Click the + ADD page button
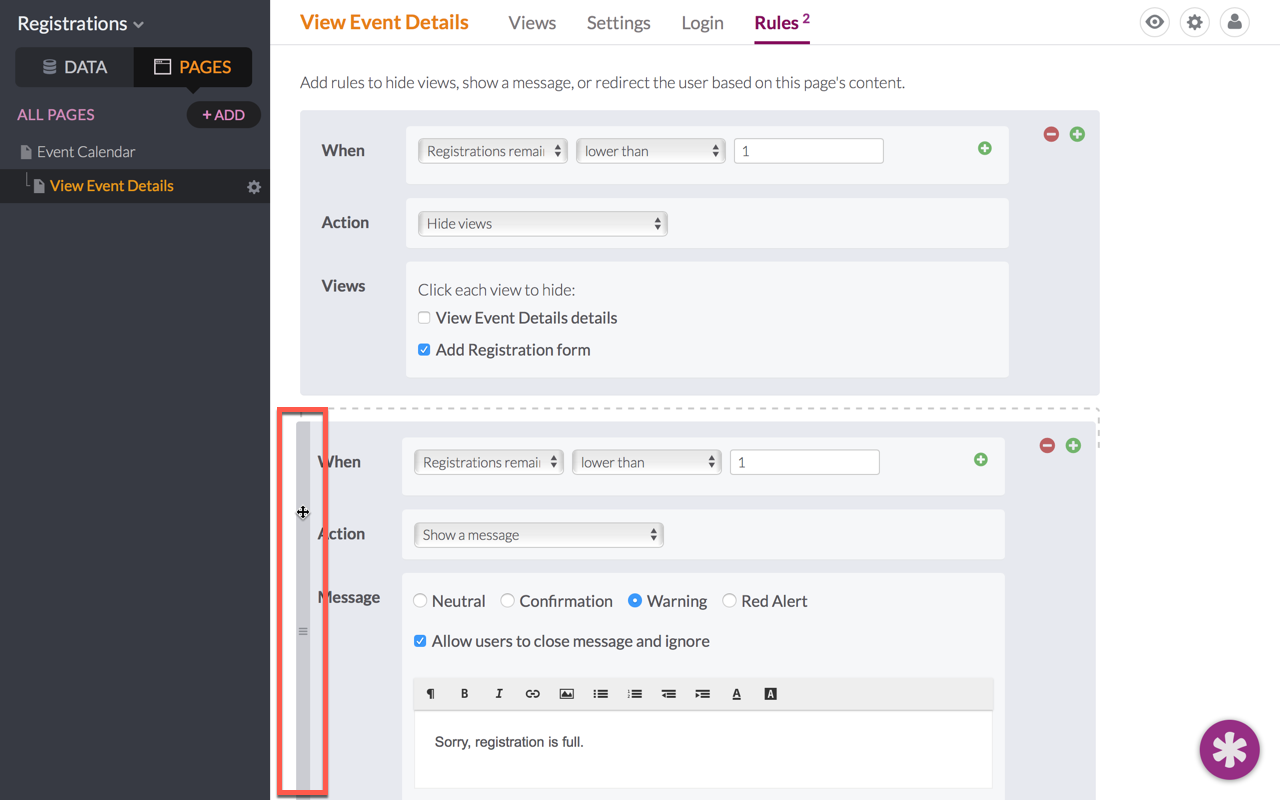Screen dimensions: 1280x800 tap(223, 115)
